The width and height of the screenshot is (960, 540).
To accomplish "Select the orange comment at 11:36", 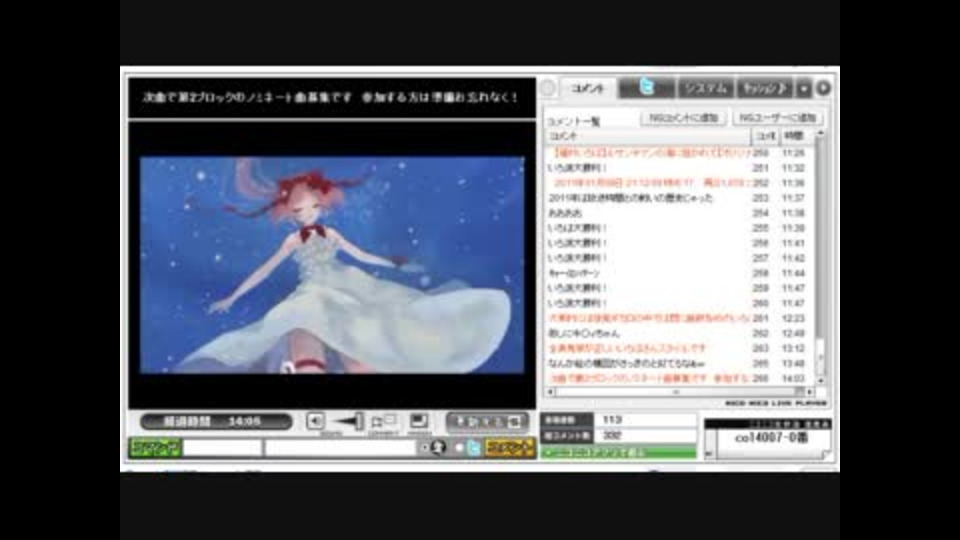I will (x=680, y=183).
